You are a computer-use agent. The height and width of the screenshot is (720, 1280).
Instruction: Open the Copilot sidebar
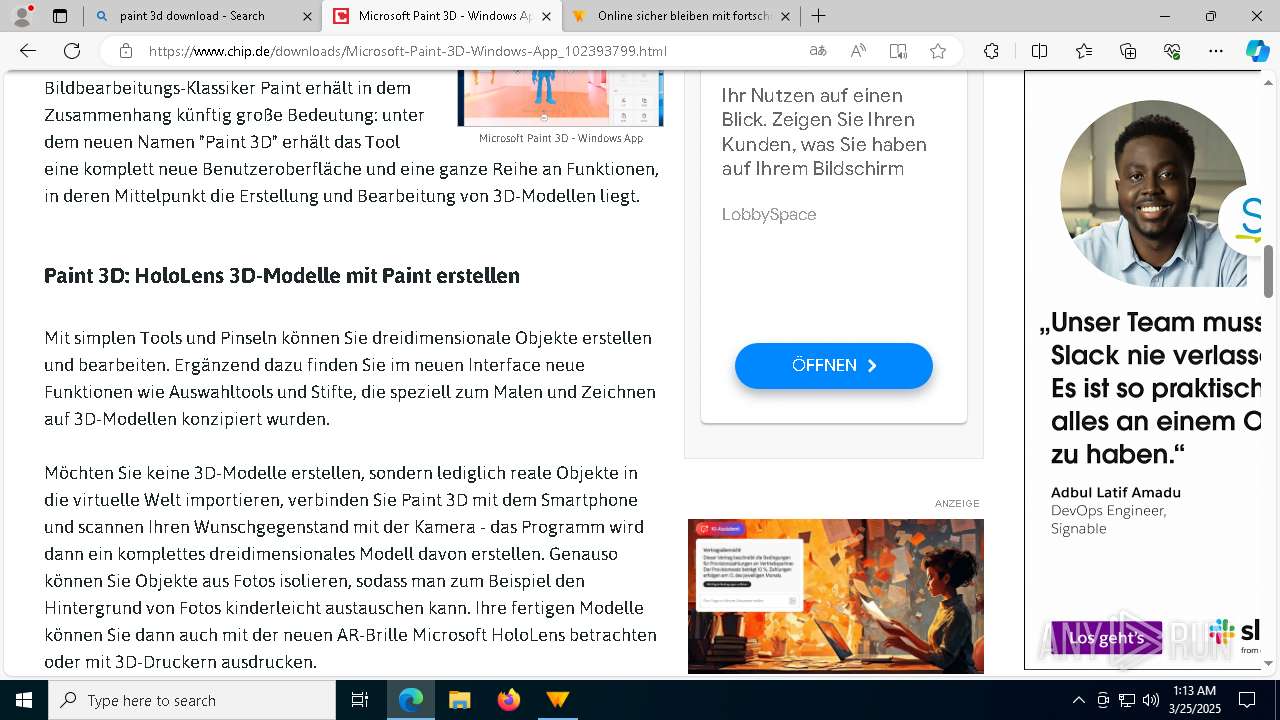1258,51
